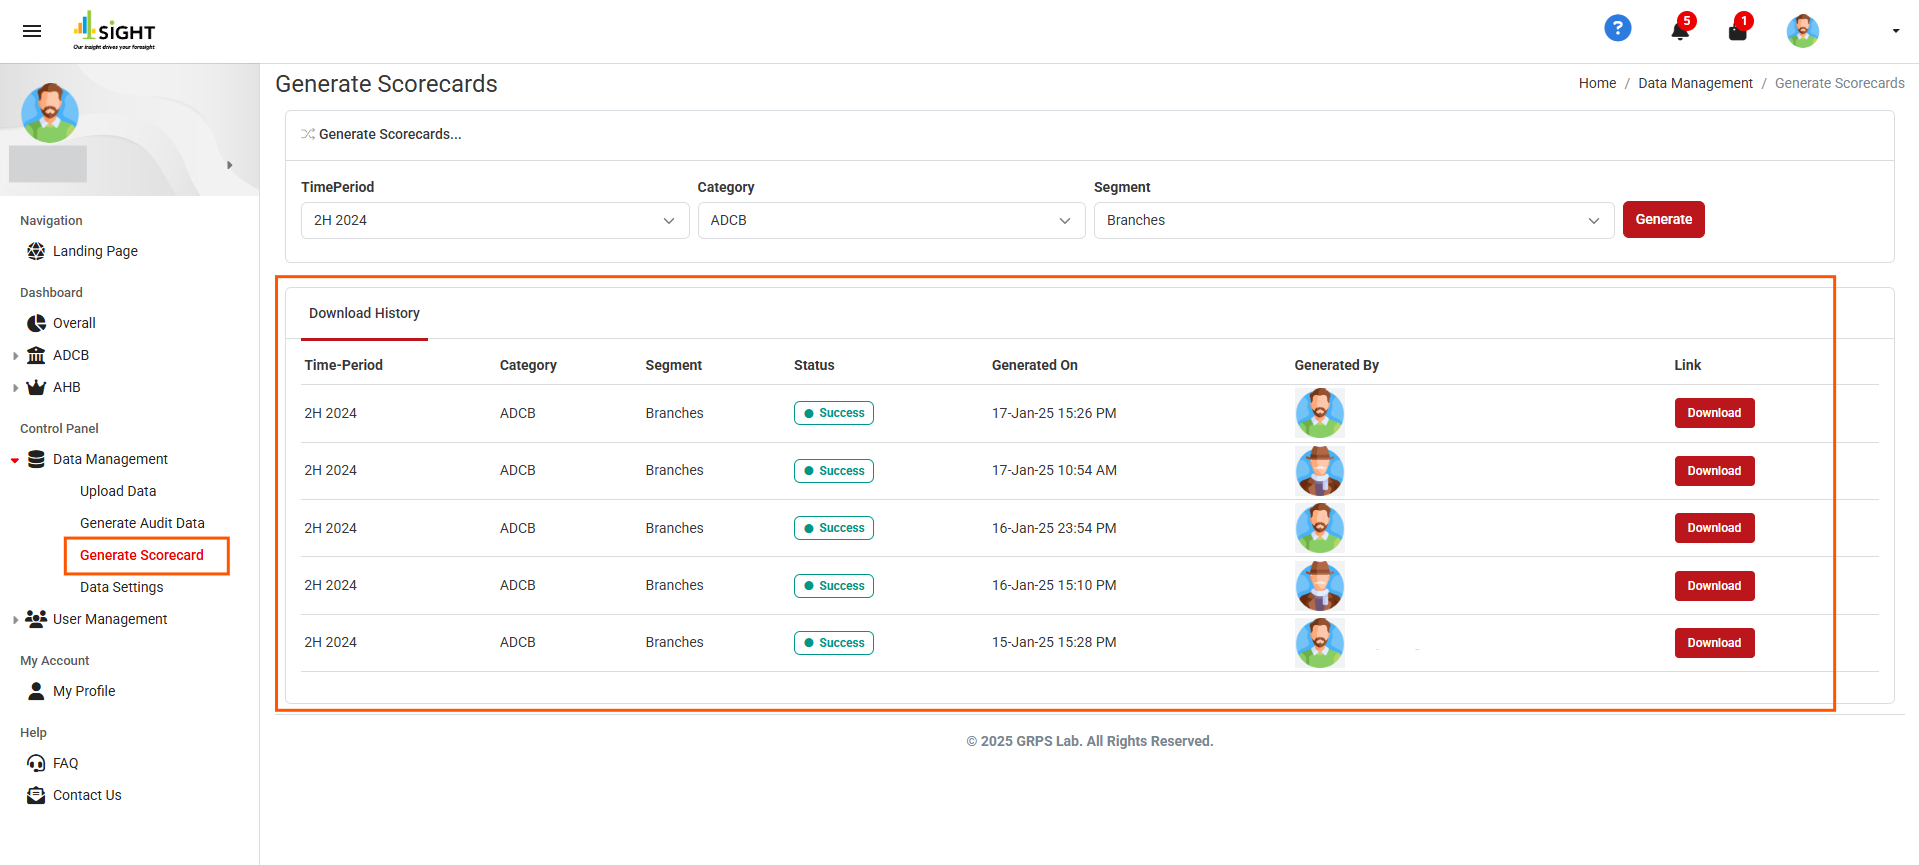Click the user avatar in the top bar

[x=1802, y=31]
